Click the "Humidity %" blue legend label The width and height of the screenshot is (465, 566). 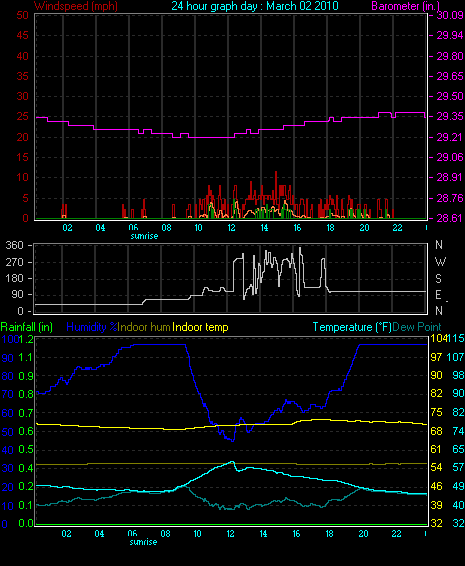92,327
